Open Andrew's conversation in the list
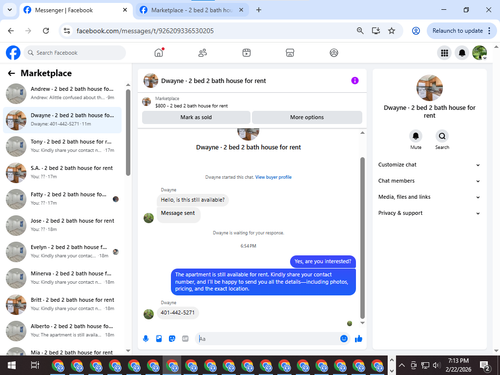This screenshot has width=500, height=375. [x=62, y=93]
